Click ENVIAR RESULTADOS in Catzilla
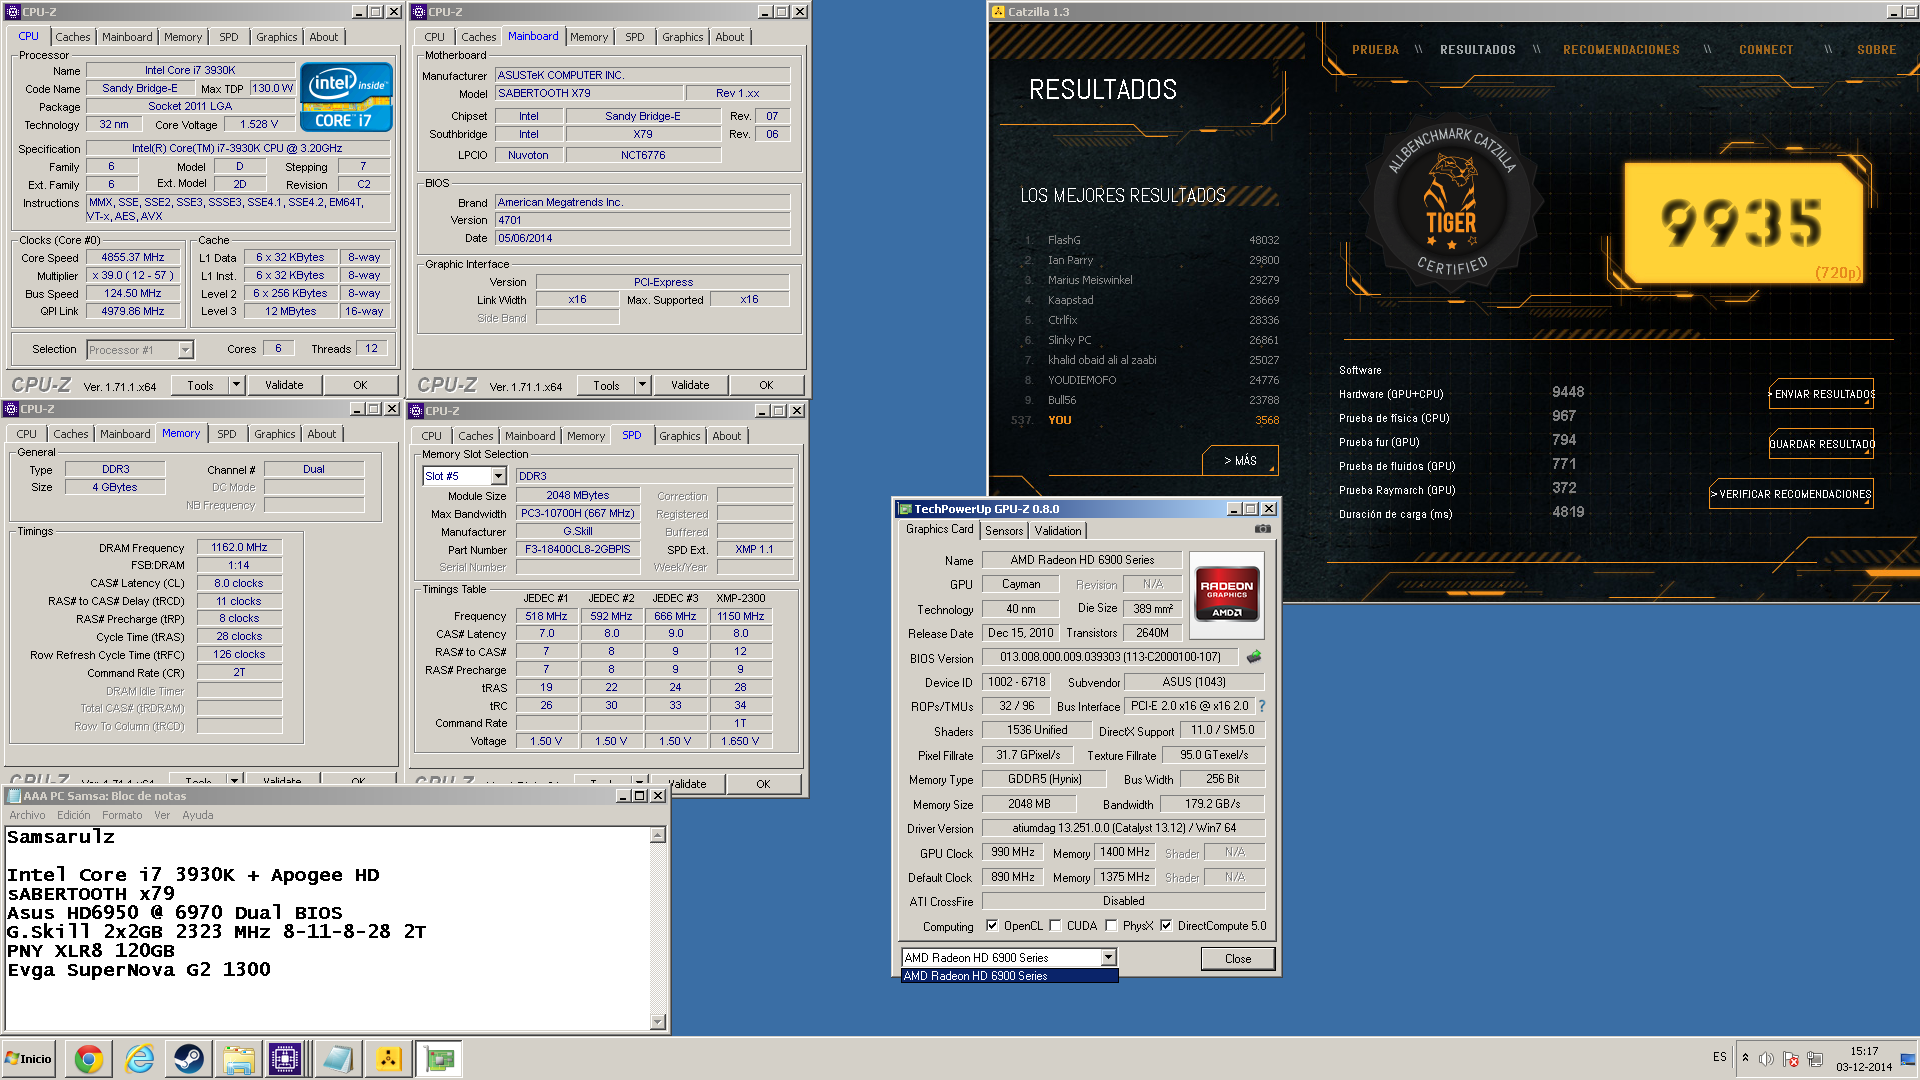1920x1080 pixels. [x=1823, y=394]
